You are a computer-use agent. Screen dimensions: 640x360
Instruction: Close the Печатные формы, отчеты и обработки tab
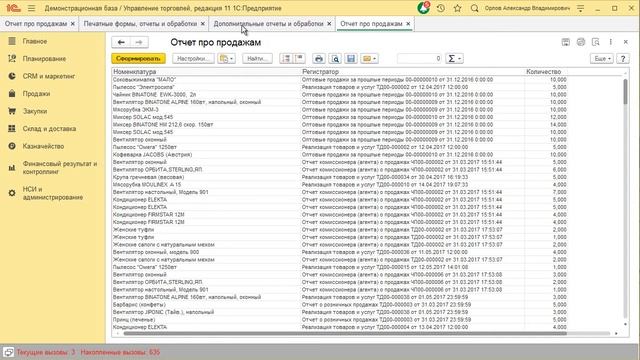point(203,24)
